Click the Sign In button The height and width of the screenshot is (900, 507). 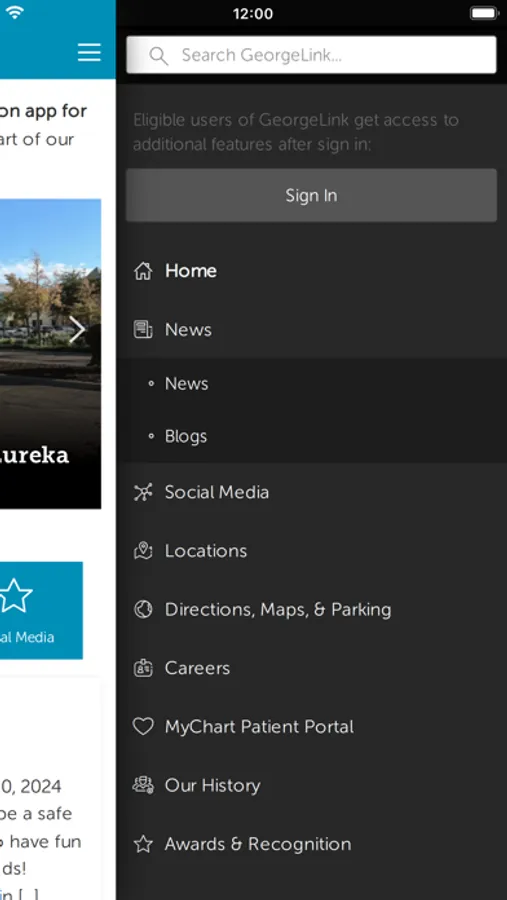[311, 195]
